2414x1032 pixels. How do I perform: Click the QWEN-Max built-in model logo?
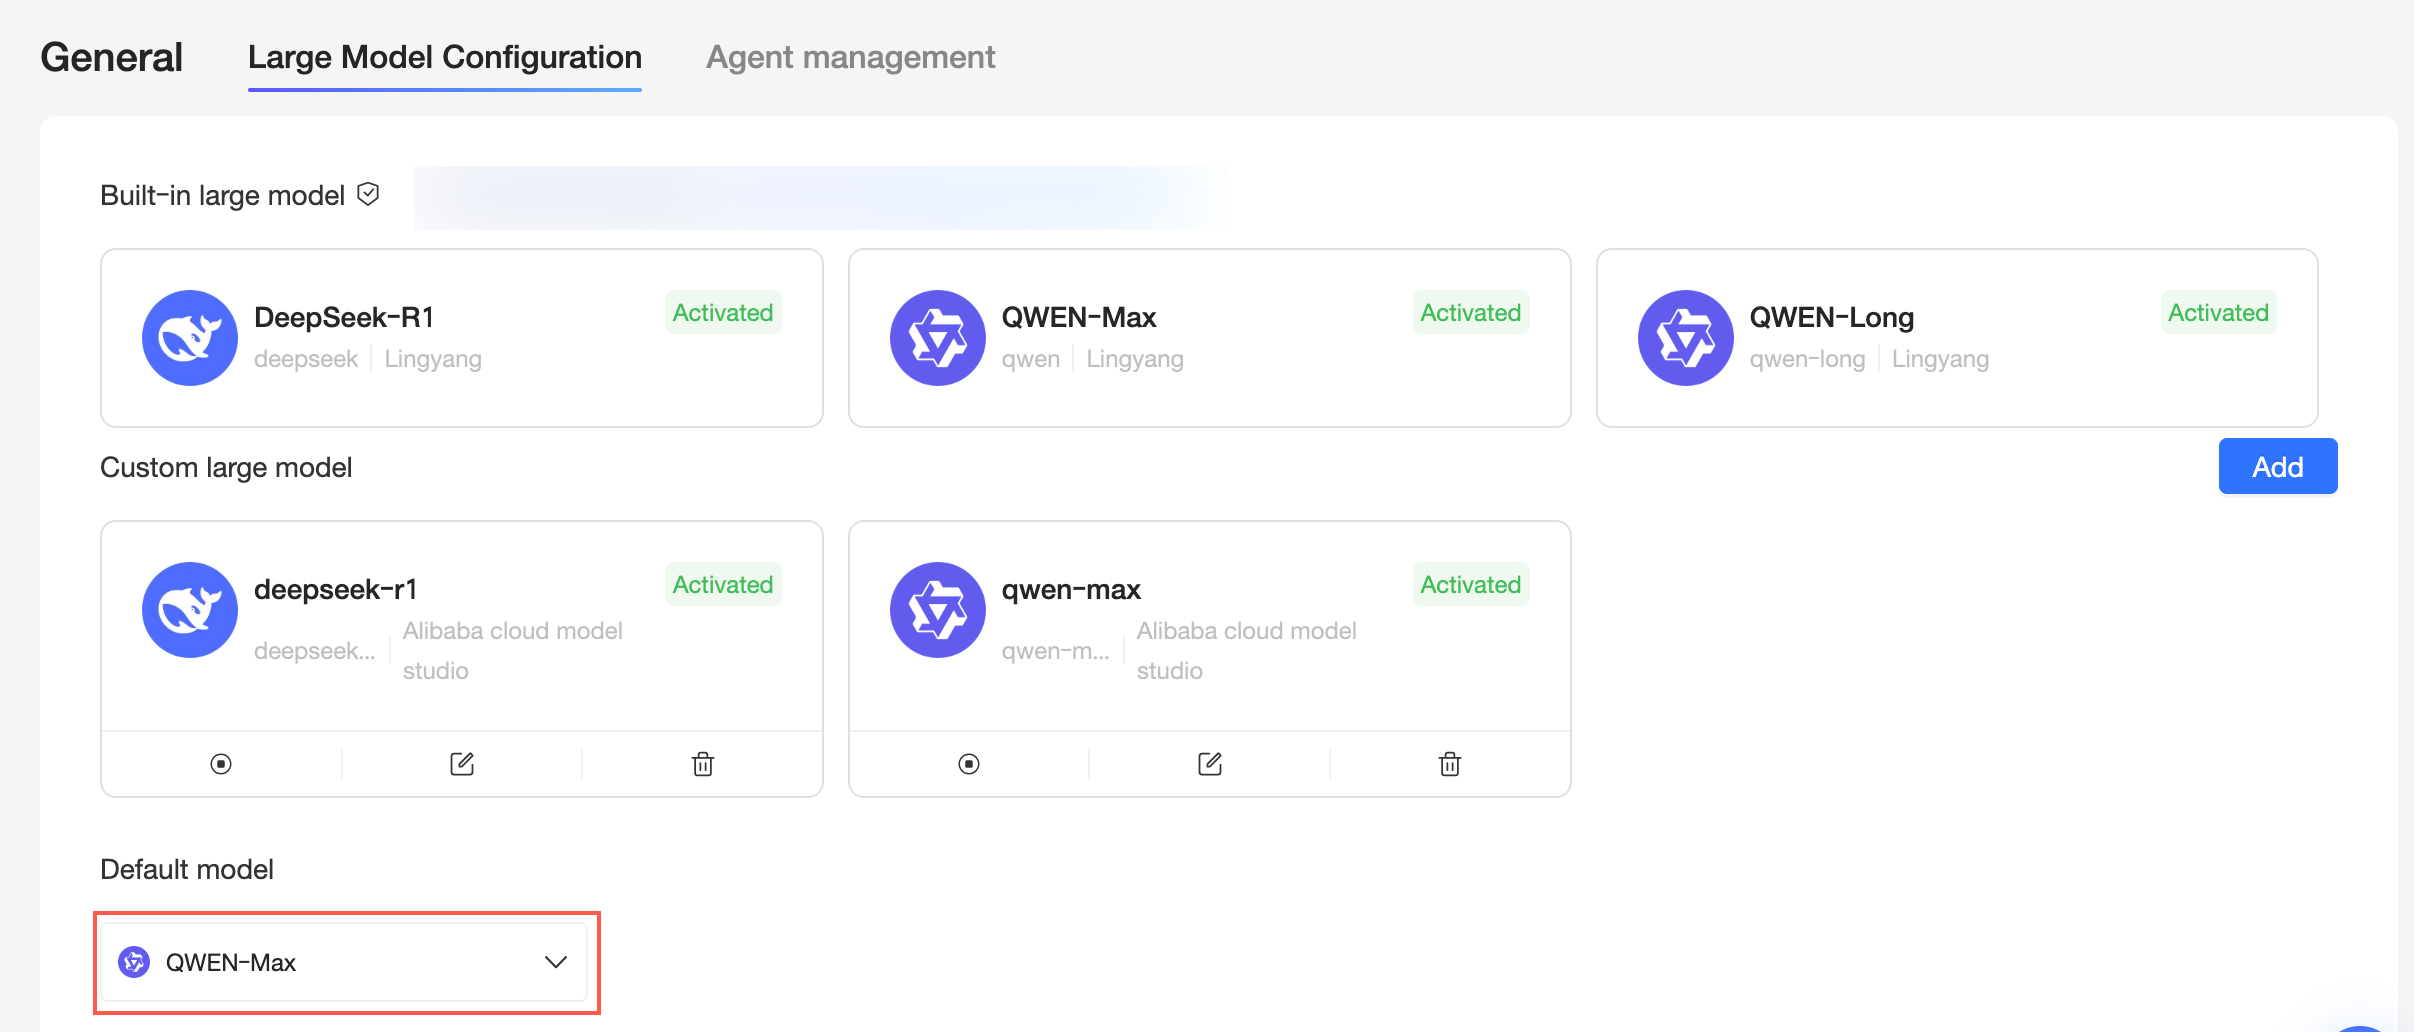[x=938, y=338]
